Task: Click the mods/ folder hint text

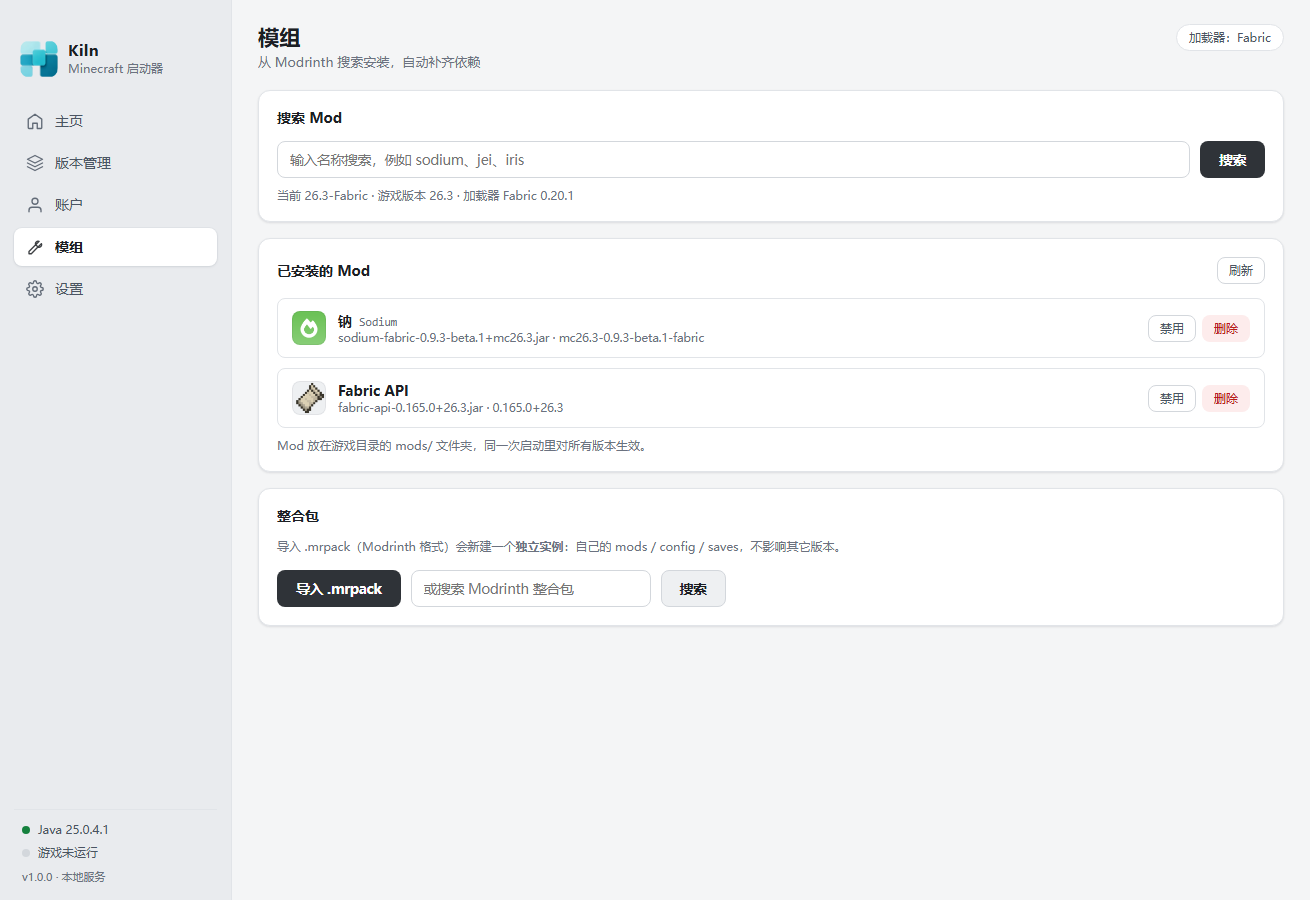Action: pos(463,446)
